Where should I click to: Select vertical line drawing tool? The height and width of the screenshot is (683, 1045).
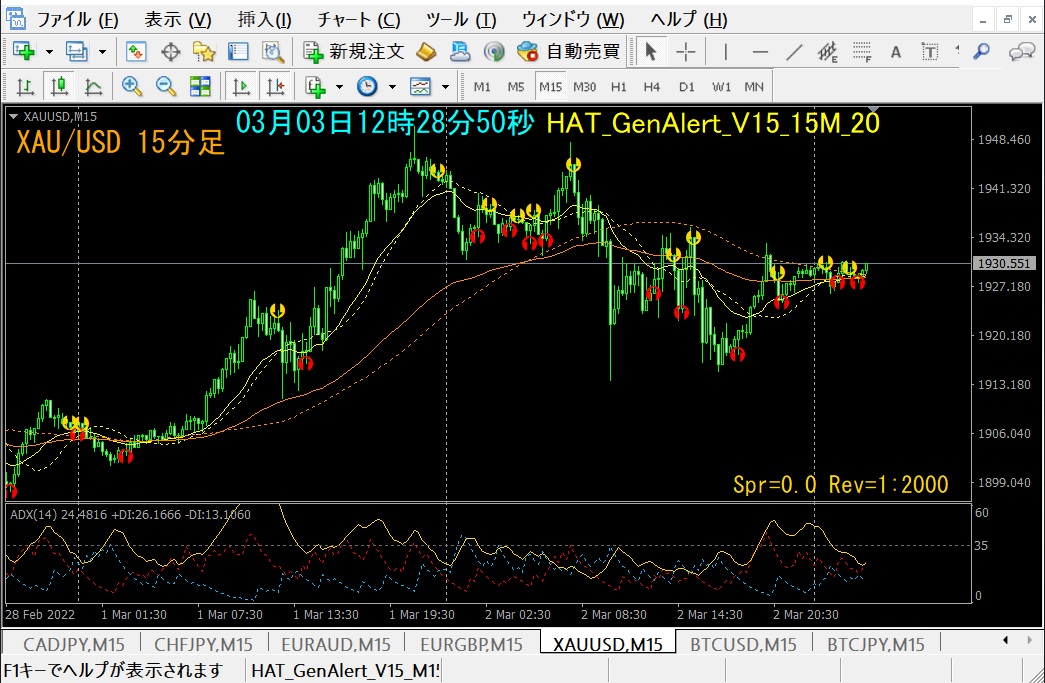pyautogui.click(x=725, y=51)
